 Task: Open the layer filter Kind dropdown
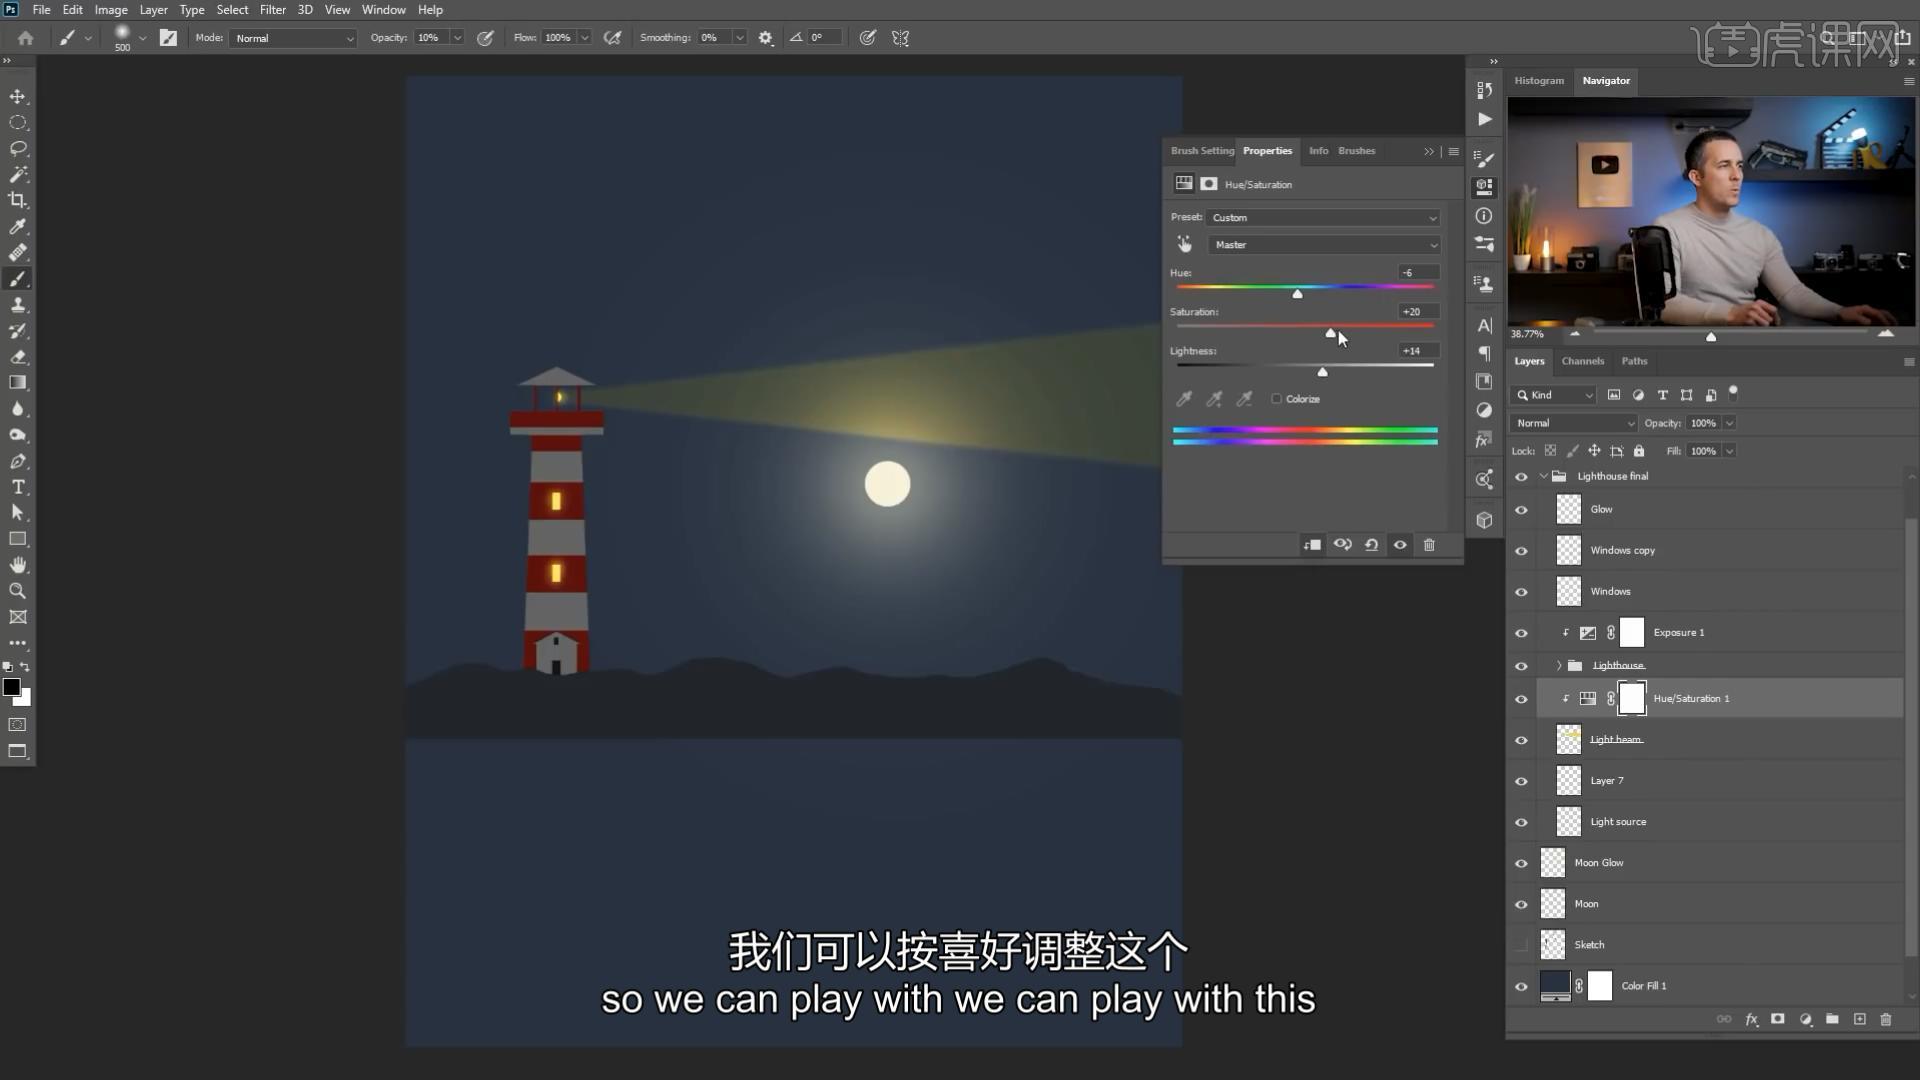click(x=1553, y=395)
